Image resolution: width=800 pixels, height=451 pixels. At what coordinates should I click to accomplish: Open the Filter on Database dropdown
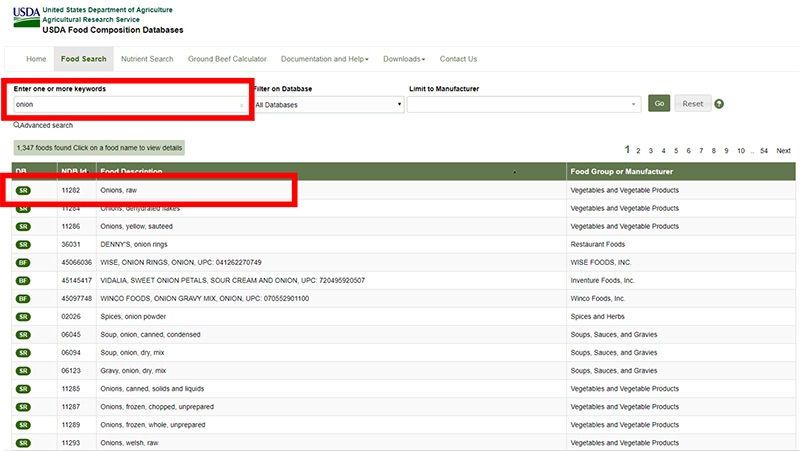tap(329, 105)
